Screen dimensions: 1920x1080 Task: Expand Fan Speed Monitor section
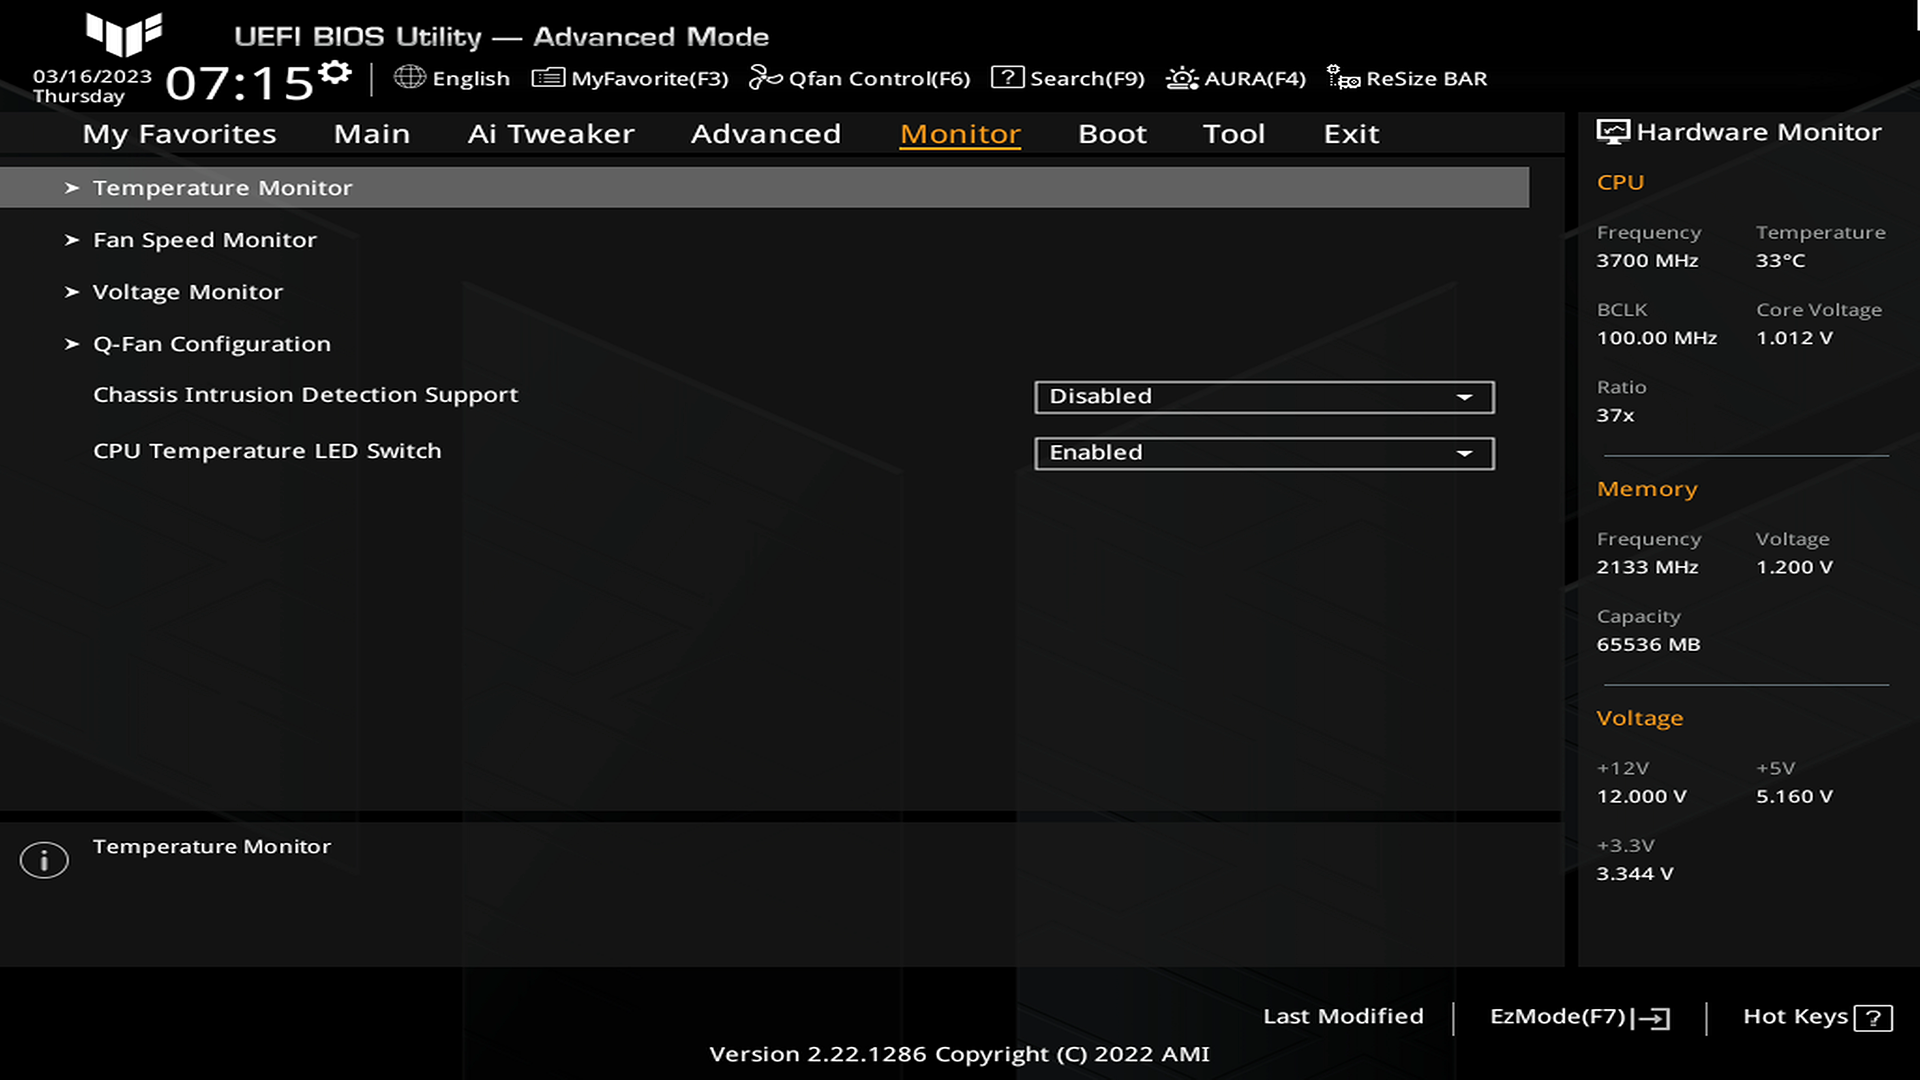click(x=204, y=239)
